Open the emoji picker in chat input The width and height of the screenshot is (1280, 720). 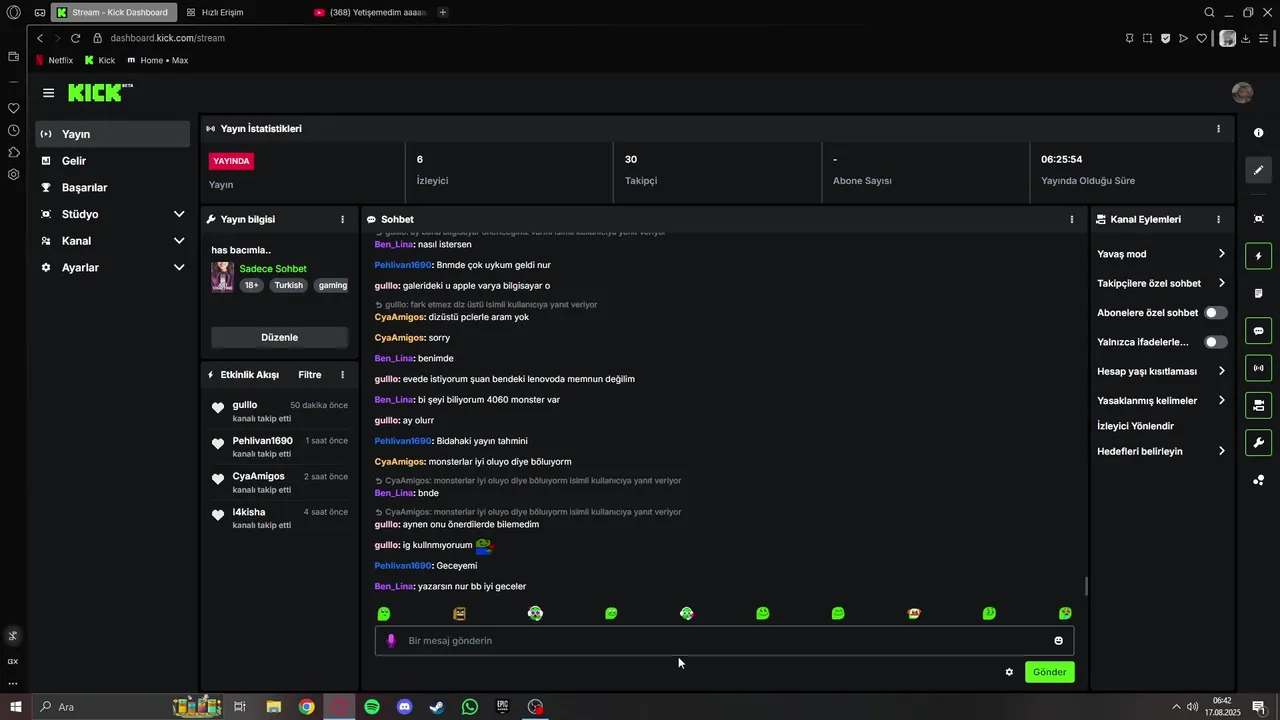tap(1058, 641)
